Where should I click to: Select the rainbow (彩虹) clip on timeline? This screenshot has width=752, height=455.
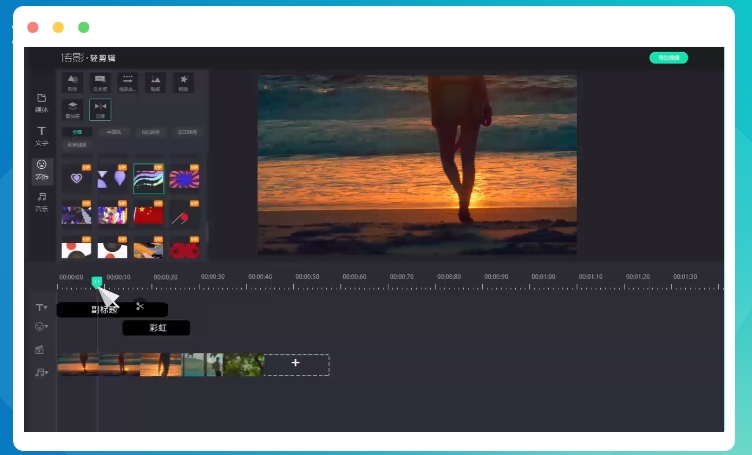157,328
